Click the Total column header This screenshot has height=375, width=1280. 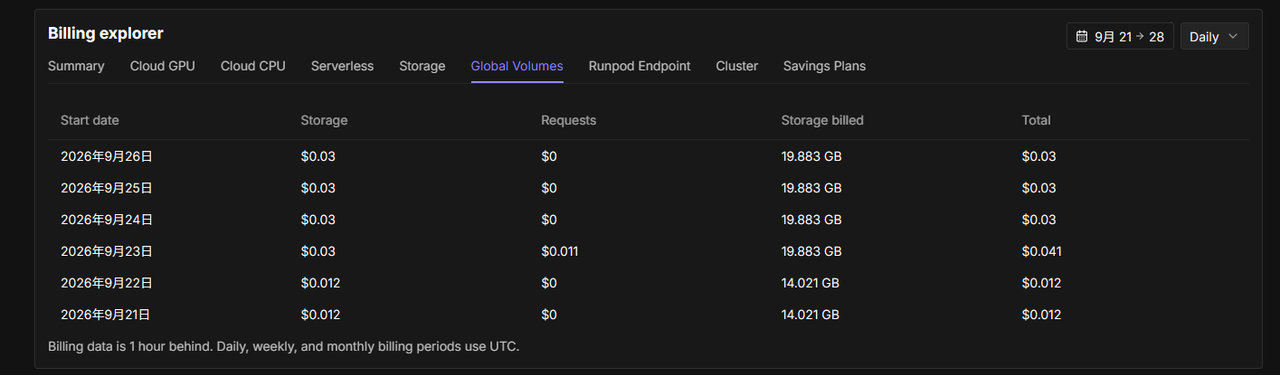click(x=1036, y=120)
